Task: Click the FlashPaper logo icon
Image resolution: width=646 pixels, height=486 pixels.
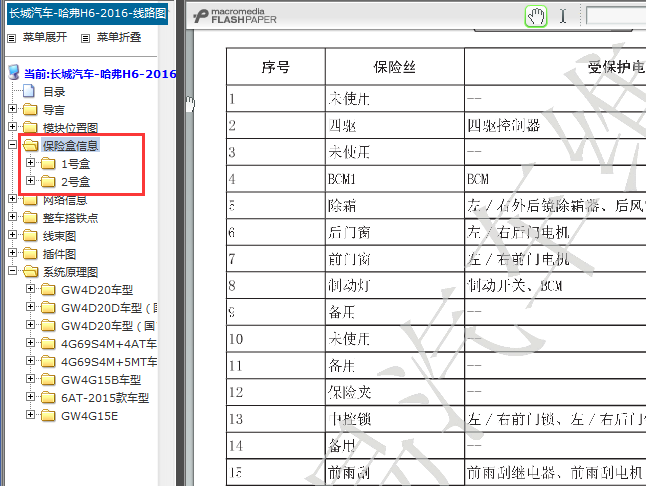Action: [201, 16]
